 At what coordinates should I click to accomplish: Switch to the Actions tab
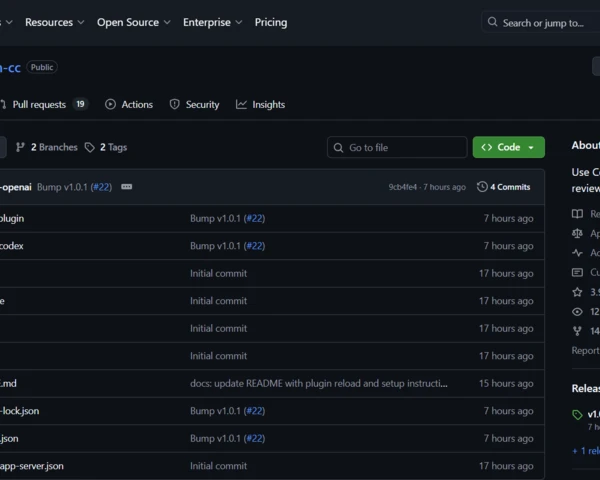[129, 104]
